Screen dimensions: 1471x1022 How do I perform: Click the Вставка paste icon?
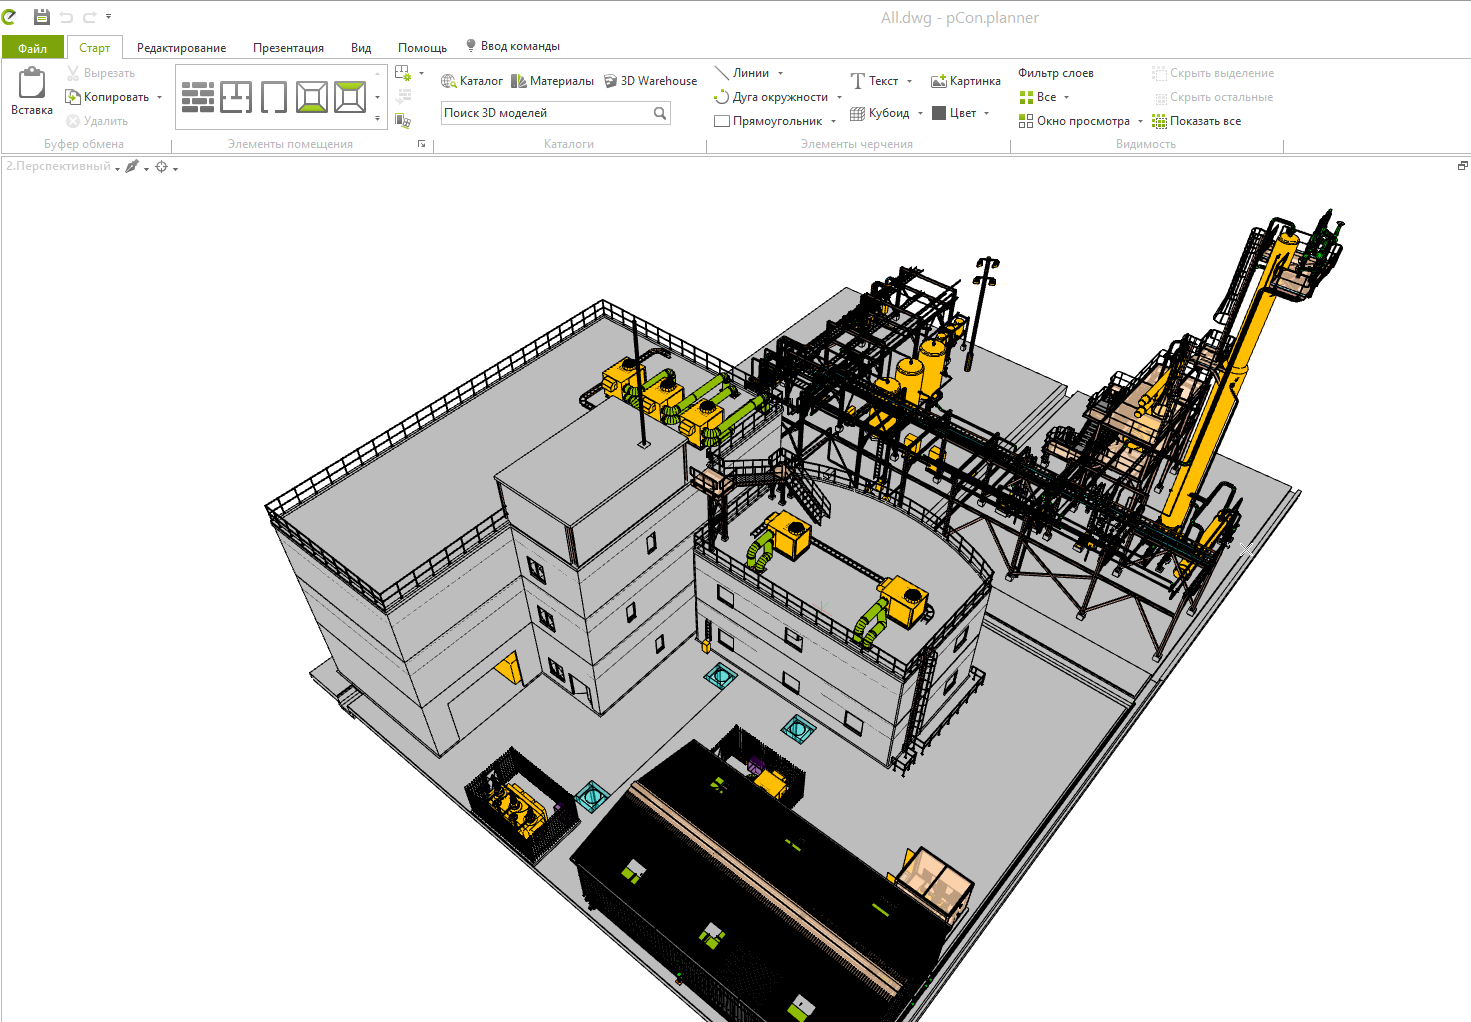pyautogui.click(x=32, y=92)
